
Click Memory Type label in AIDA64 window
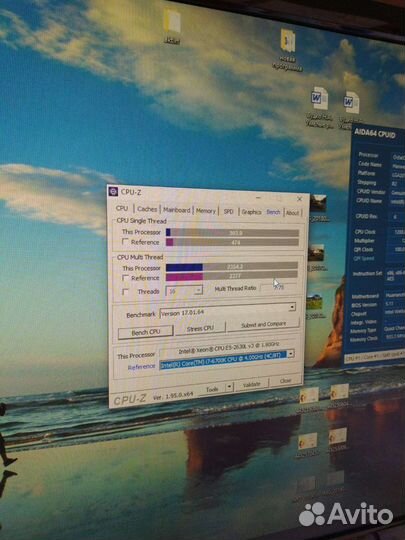[363, 331]
